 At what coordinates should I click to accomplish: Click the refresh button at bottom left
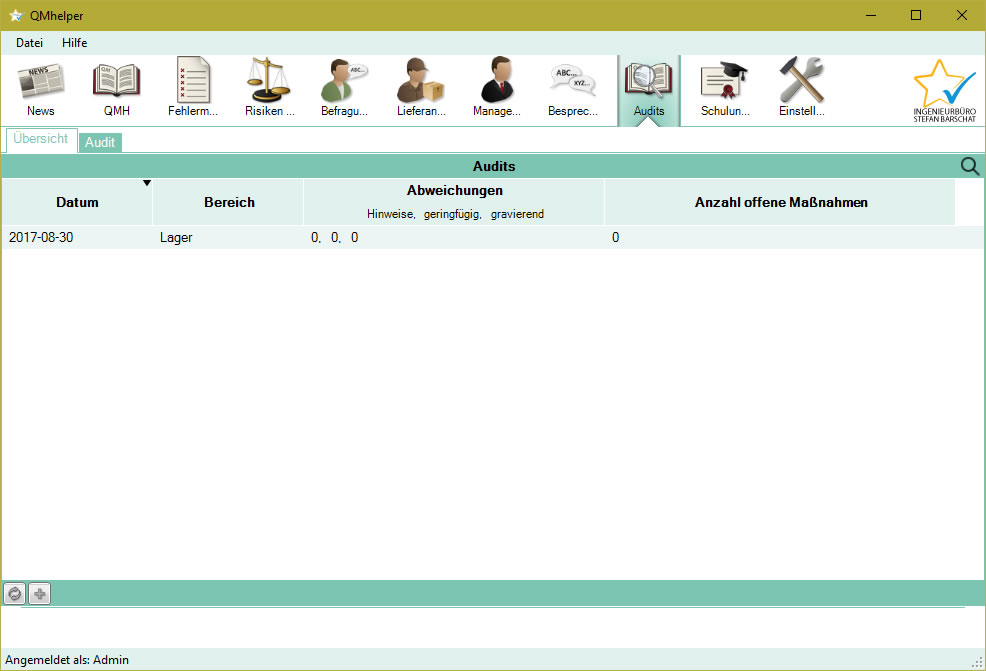point(15,594)
